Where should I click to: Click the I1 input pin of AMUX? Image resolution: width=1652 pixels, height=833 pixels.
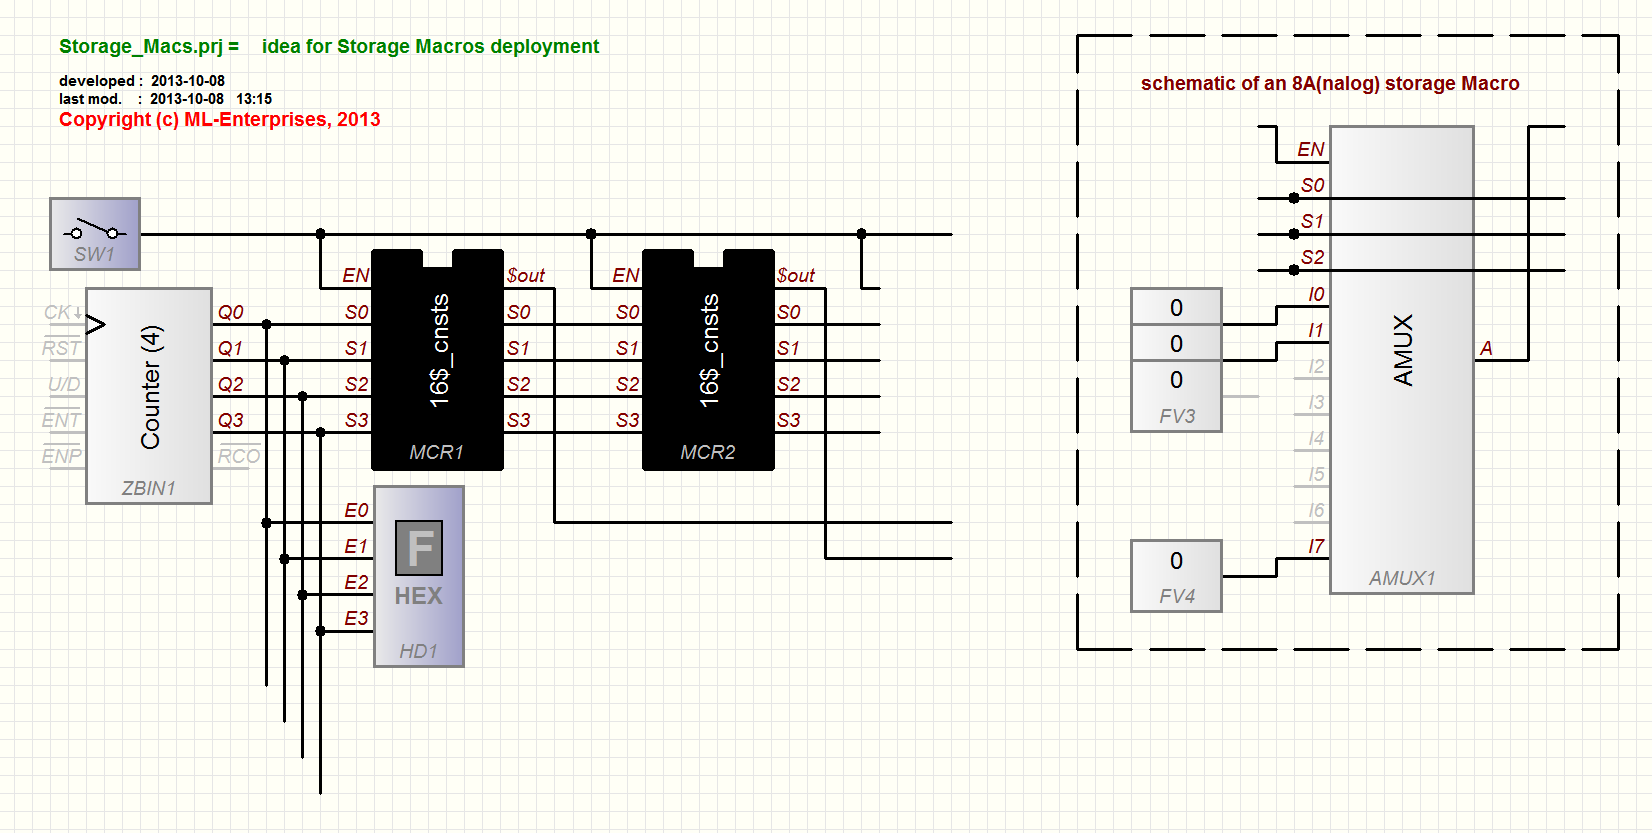1316,330
